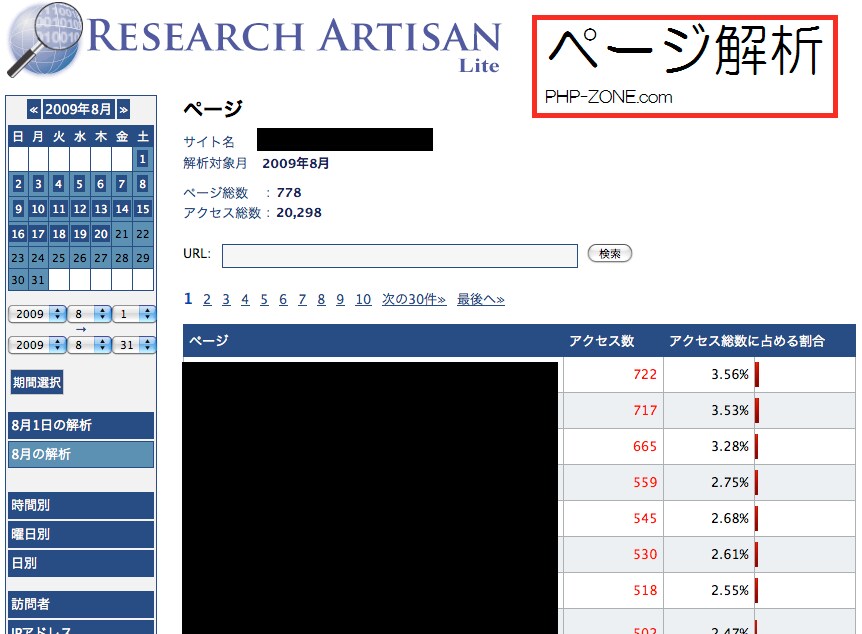
Task: Open the end month 8 dropdown
Action: tap(89, 345)
